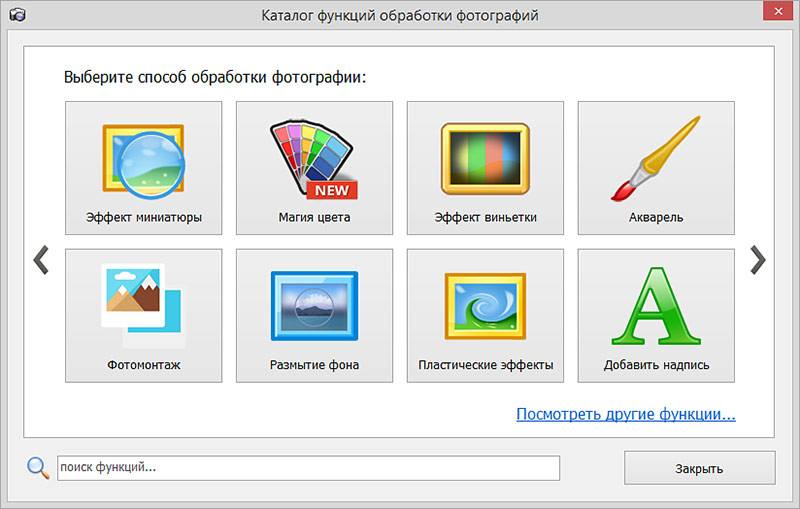Click the magnifying glass search icon
This screenshot has width=800, height=509.
point(38,468)
